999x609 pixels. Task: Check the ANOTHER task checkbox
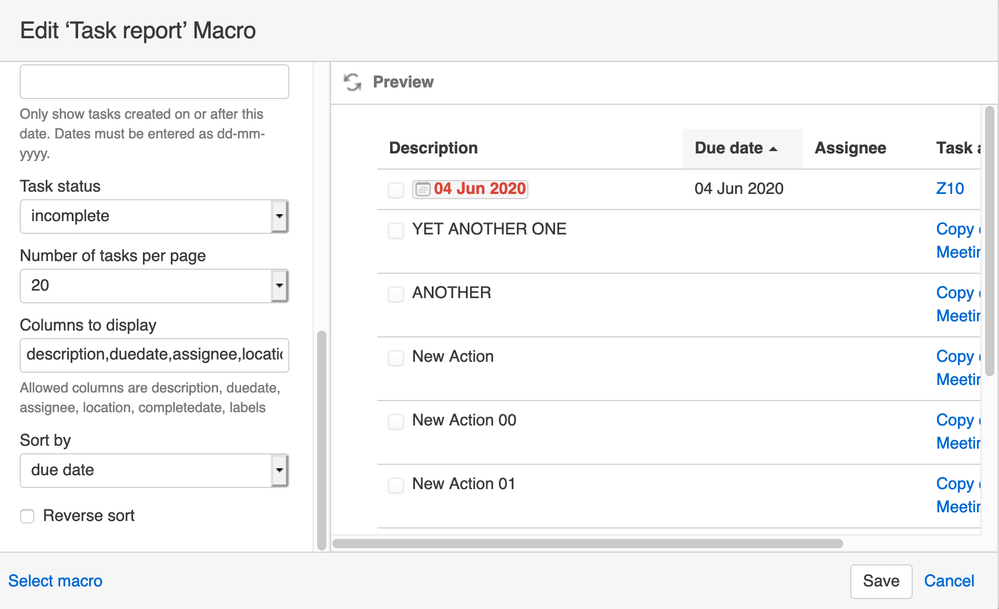396,294
